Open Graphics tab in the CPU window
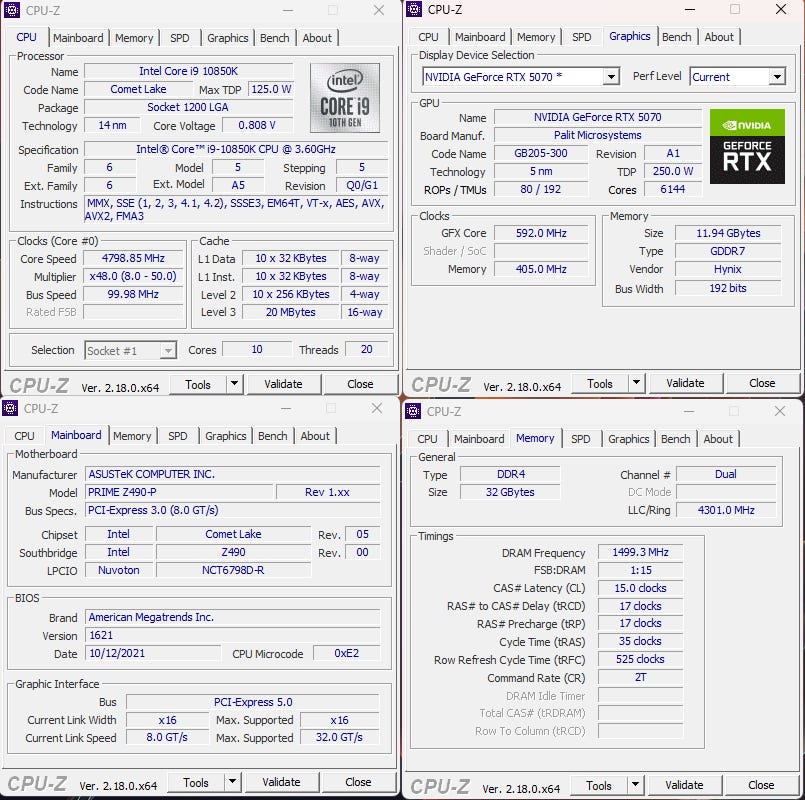Viewport: 805px width, 800px height. [227, 38]
